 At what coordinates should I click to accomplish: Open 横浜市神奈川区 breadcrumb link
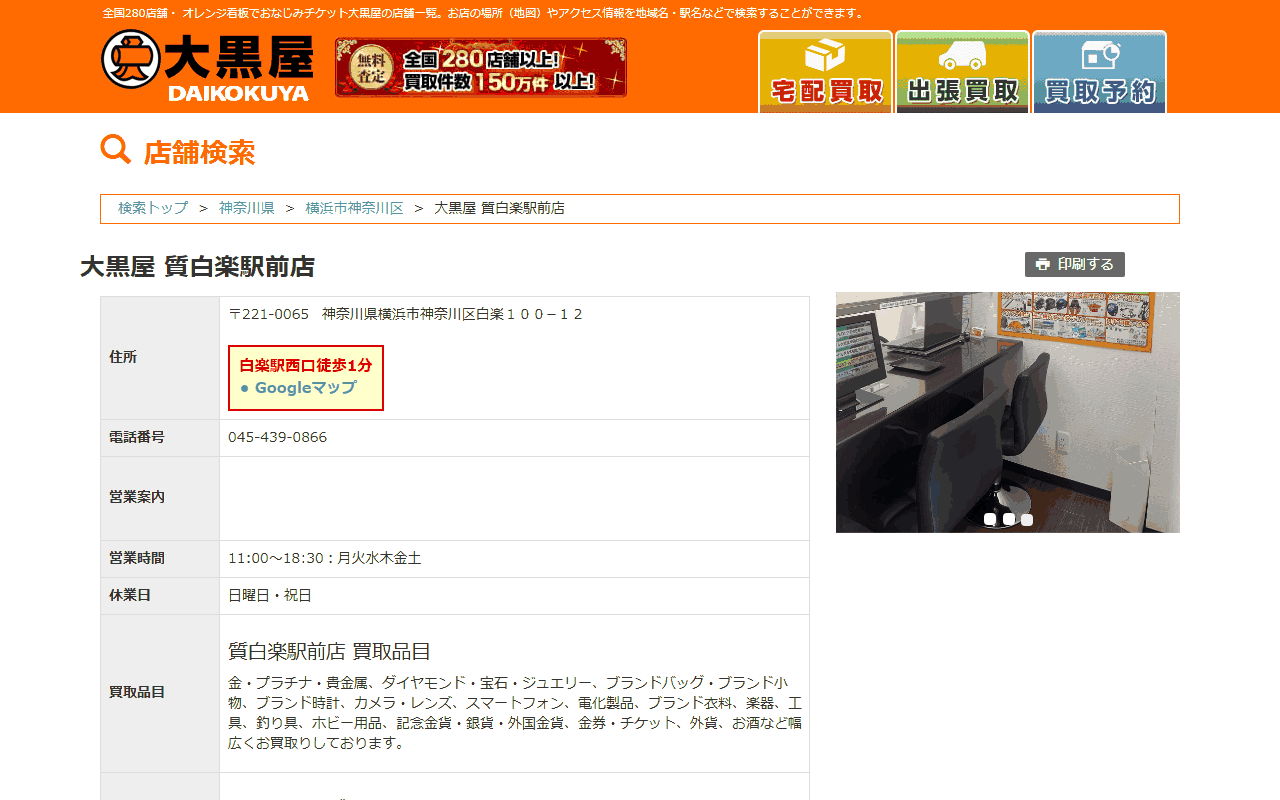click(x=355, y=208)
